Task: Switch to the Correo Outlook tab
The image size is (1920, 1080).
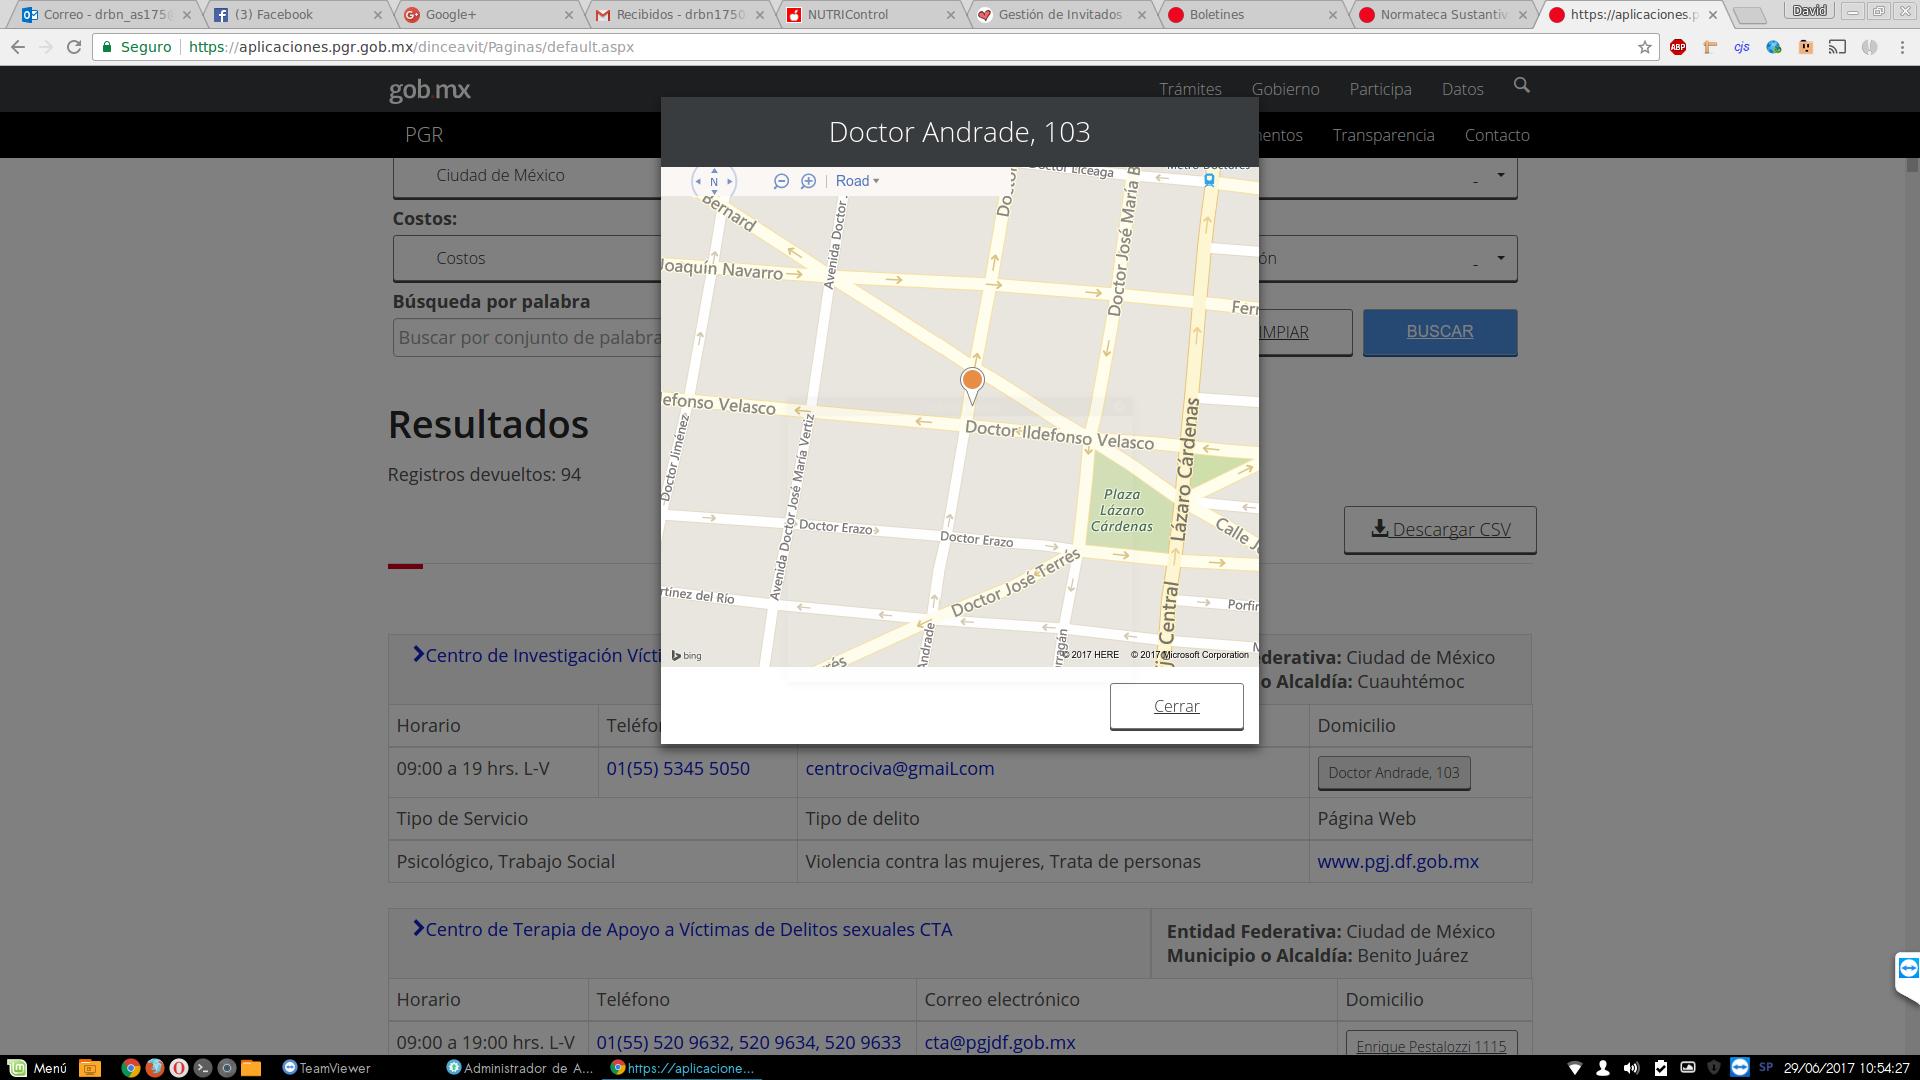Action: click(x=105, y=15)
